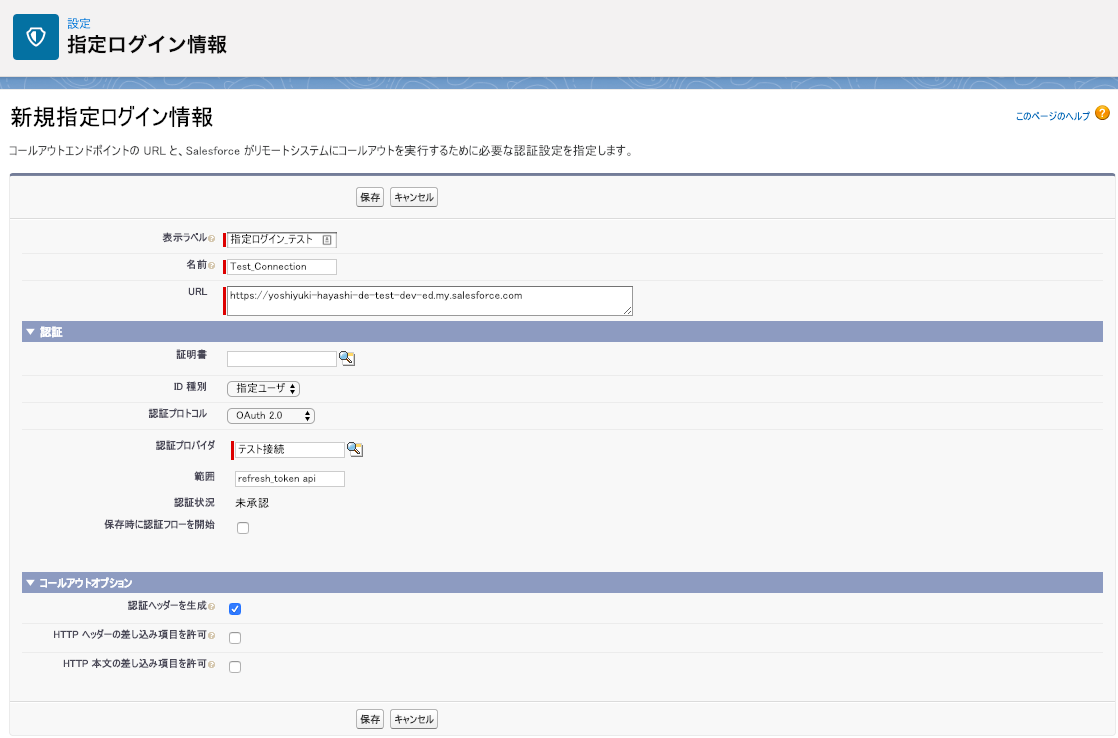1118x738 pixels.
Task: Click the 設定 breadcrumb link
Action: point(79,24)
